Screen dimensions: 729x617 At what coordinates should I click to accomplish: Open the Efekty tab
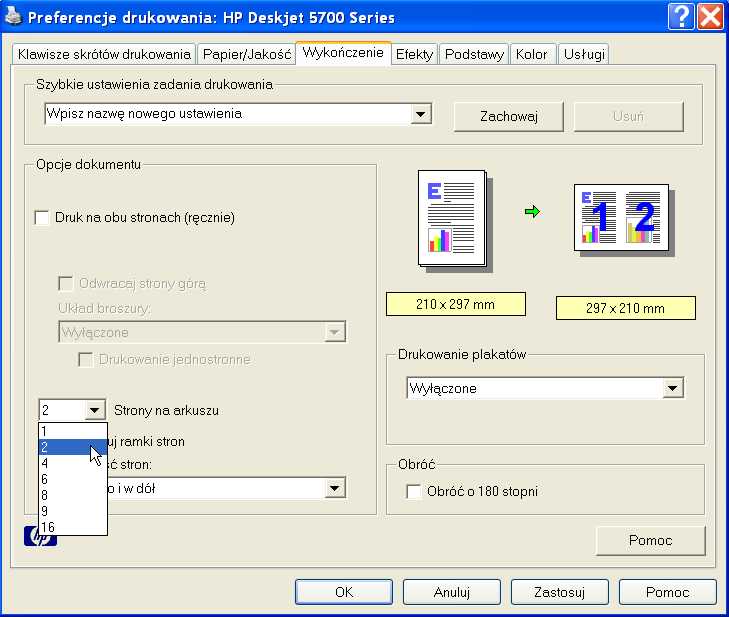click(414, 54)
